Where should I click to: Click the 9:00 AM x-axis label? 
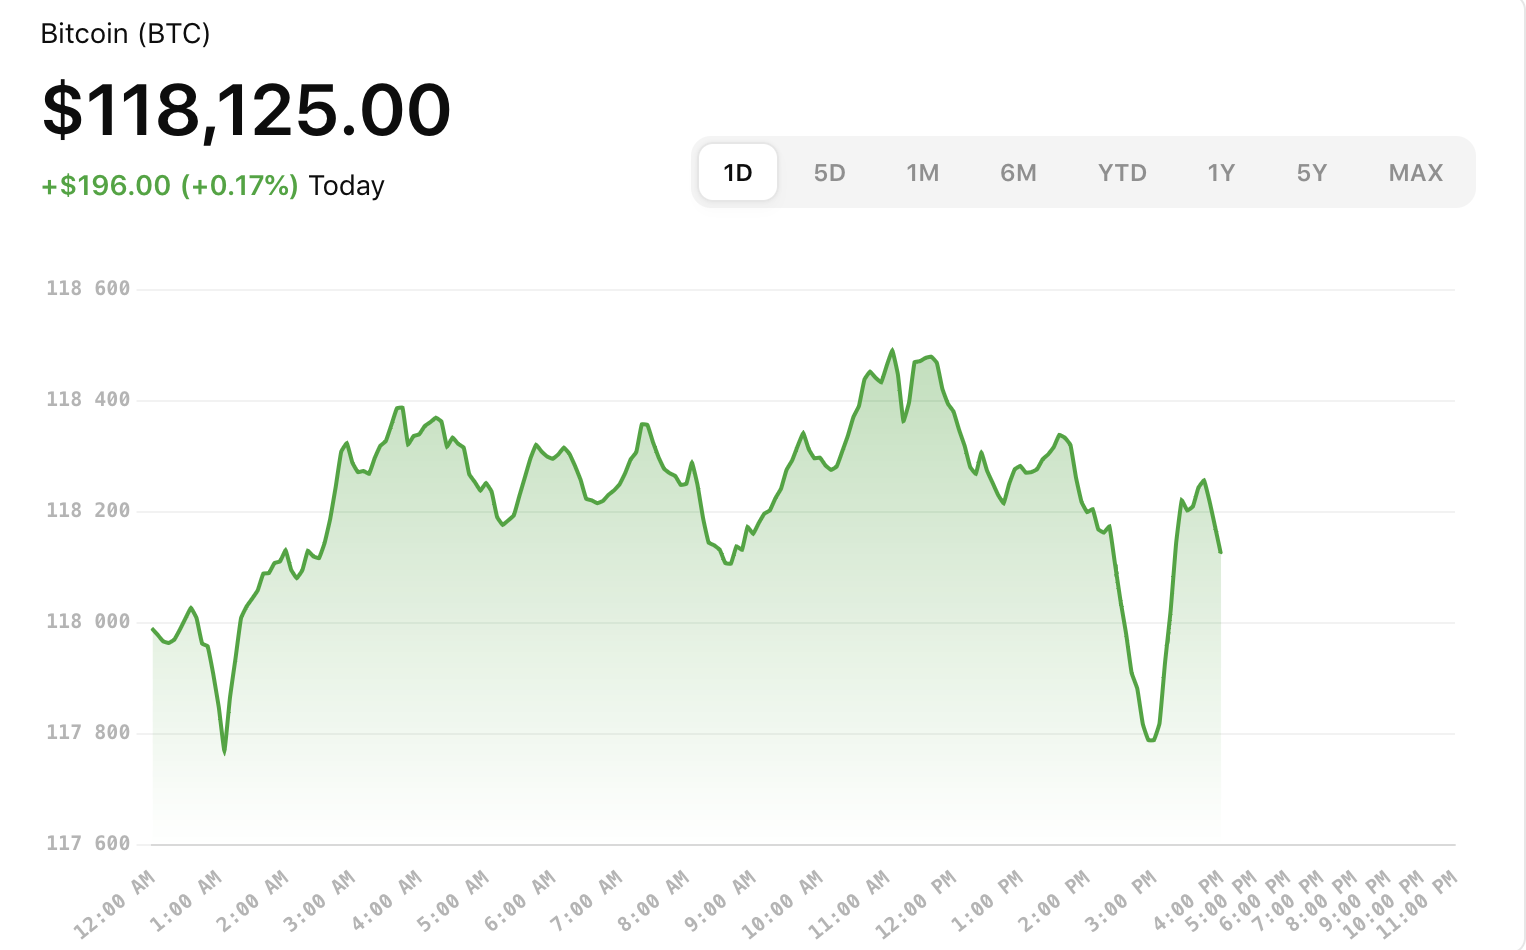720,902
